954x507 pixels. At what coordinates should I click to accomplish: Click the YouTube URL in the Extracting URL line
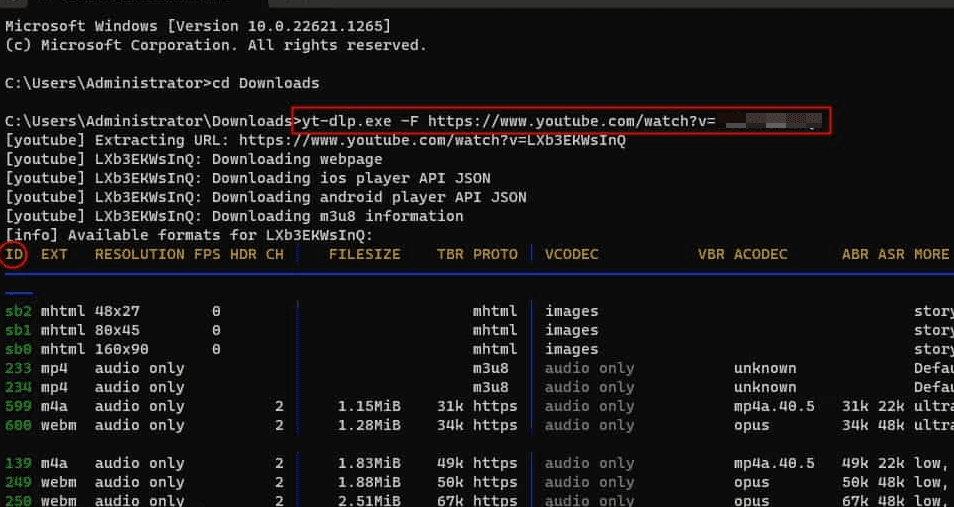pos(432,140)
